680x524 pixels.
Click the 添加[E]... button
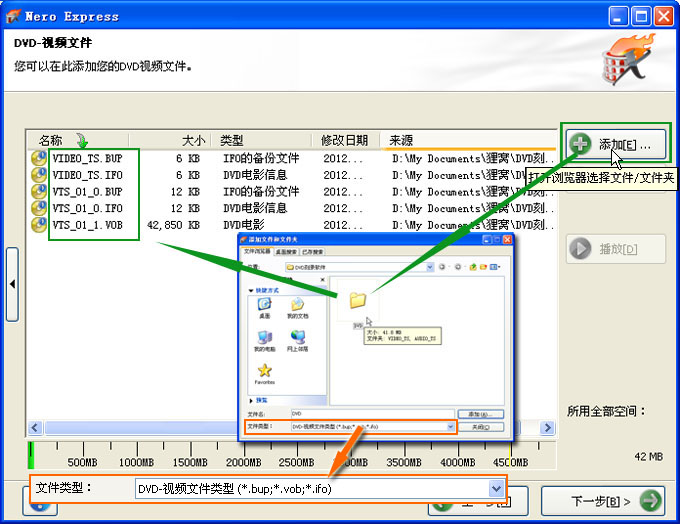(616, 144)
